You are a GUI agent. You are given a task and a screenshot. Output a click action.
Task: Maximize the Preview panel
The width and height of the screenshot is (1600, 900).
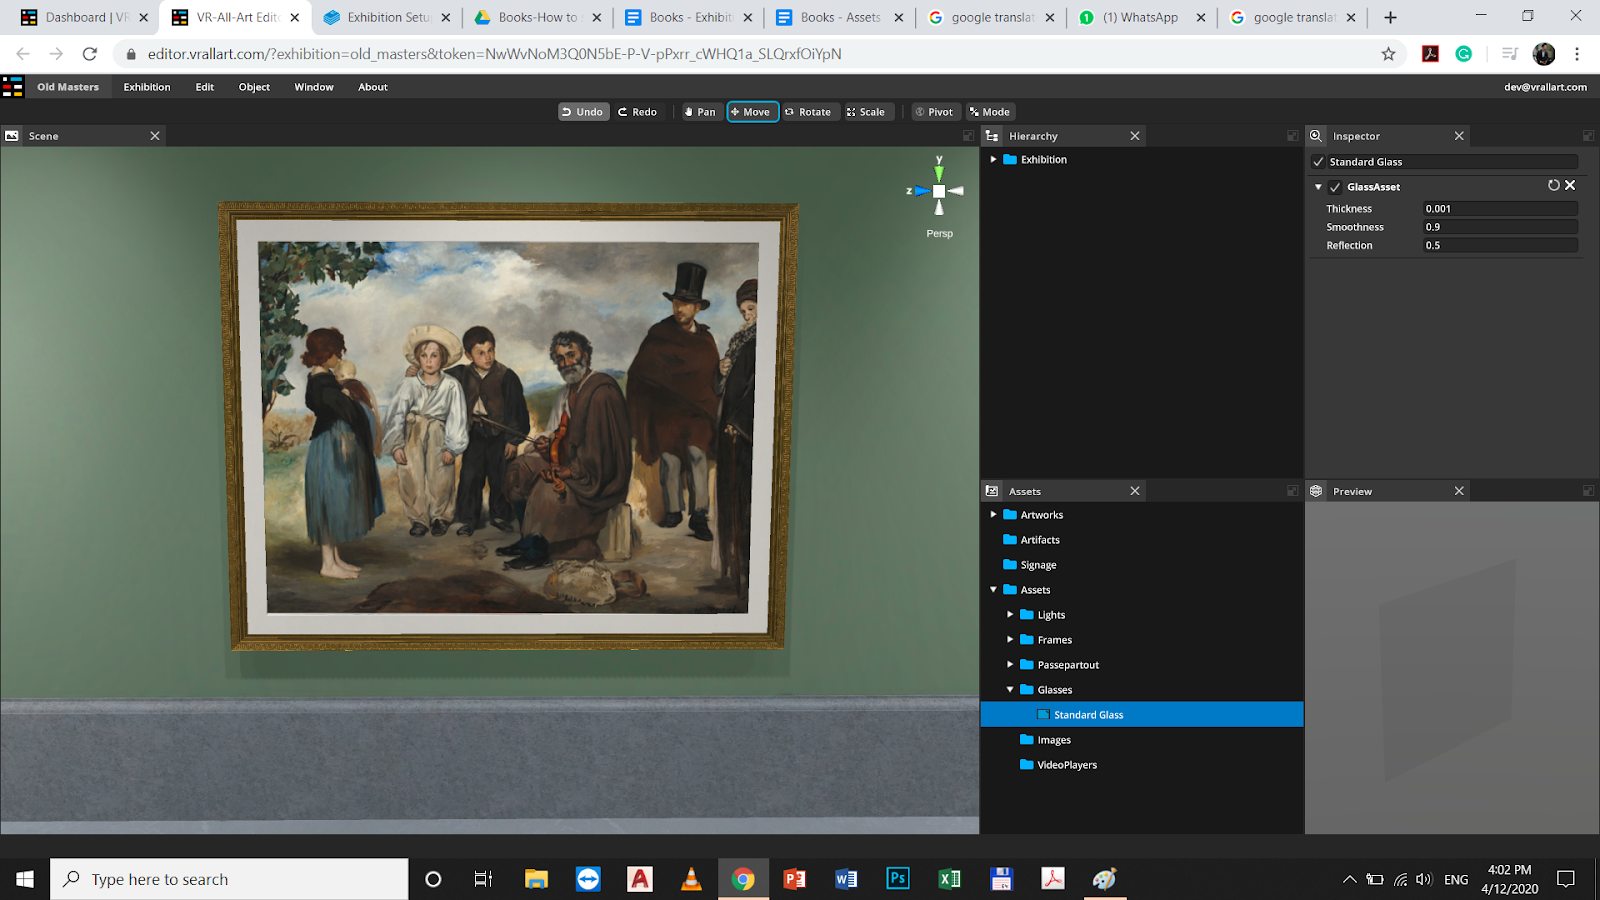(1588, 491)
